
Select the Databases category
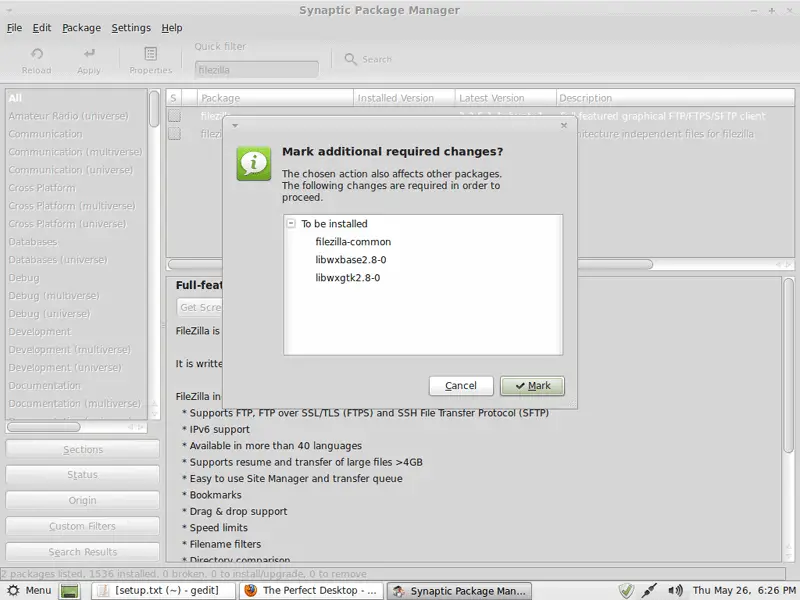[x=77, y=242]
